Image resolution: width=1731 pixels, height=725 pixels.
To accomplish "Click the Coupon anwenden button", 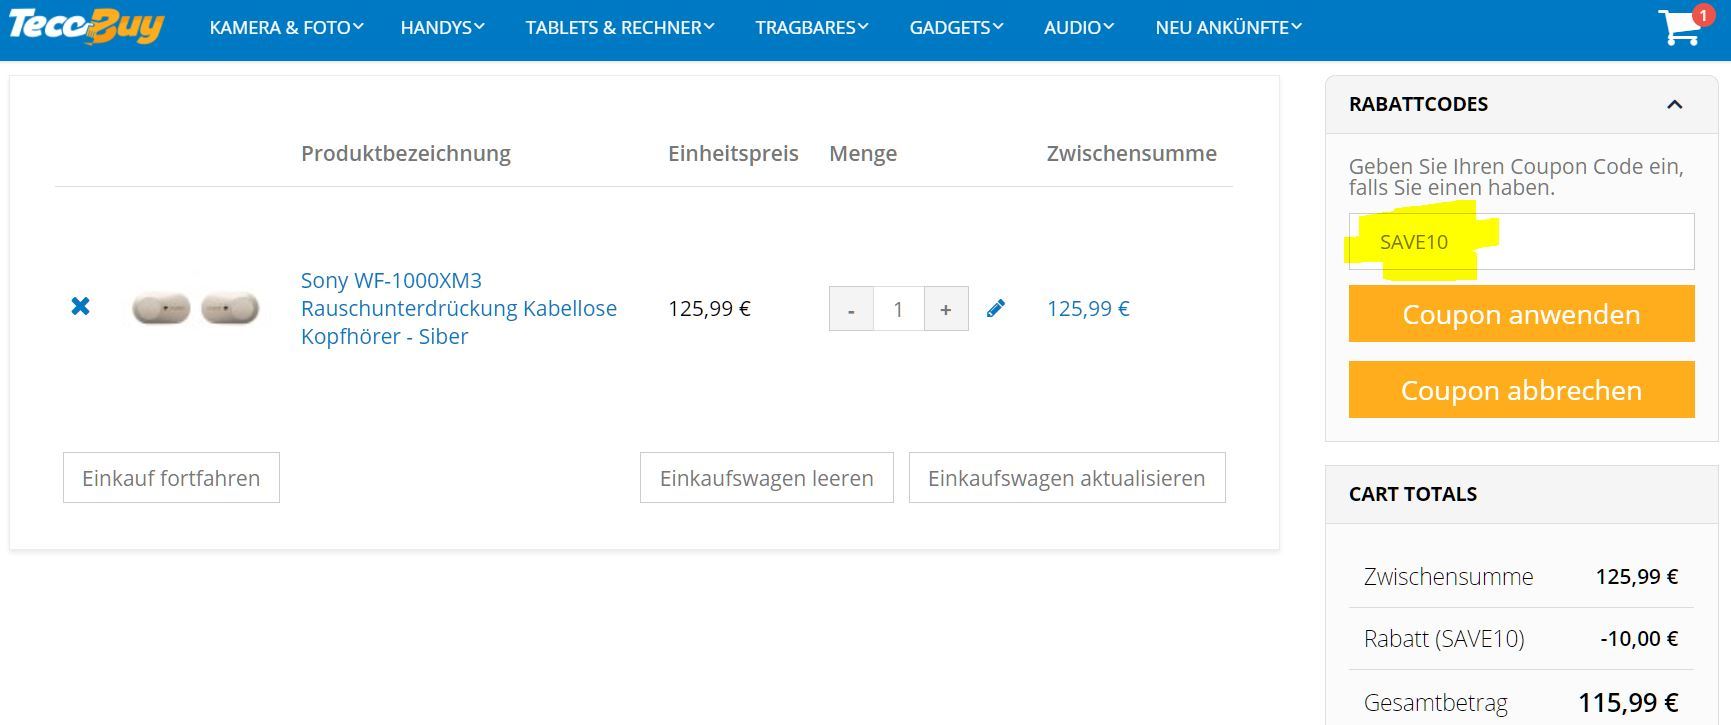I will tap(1521, 314).
